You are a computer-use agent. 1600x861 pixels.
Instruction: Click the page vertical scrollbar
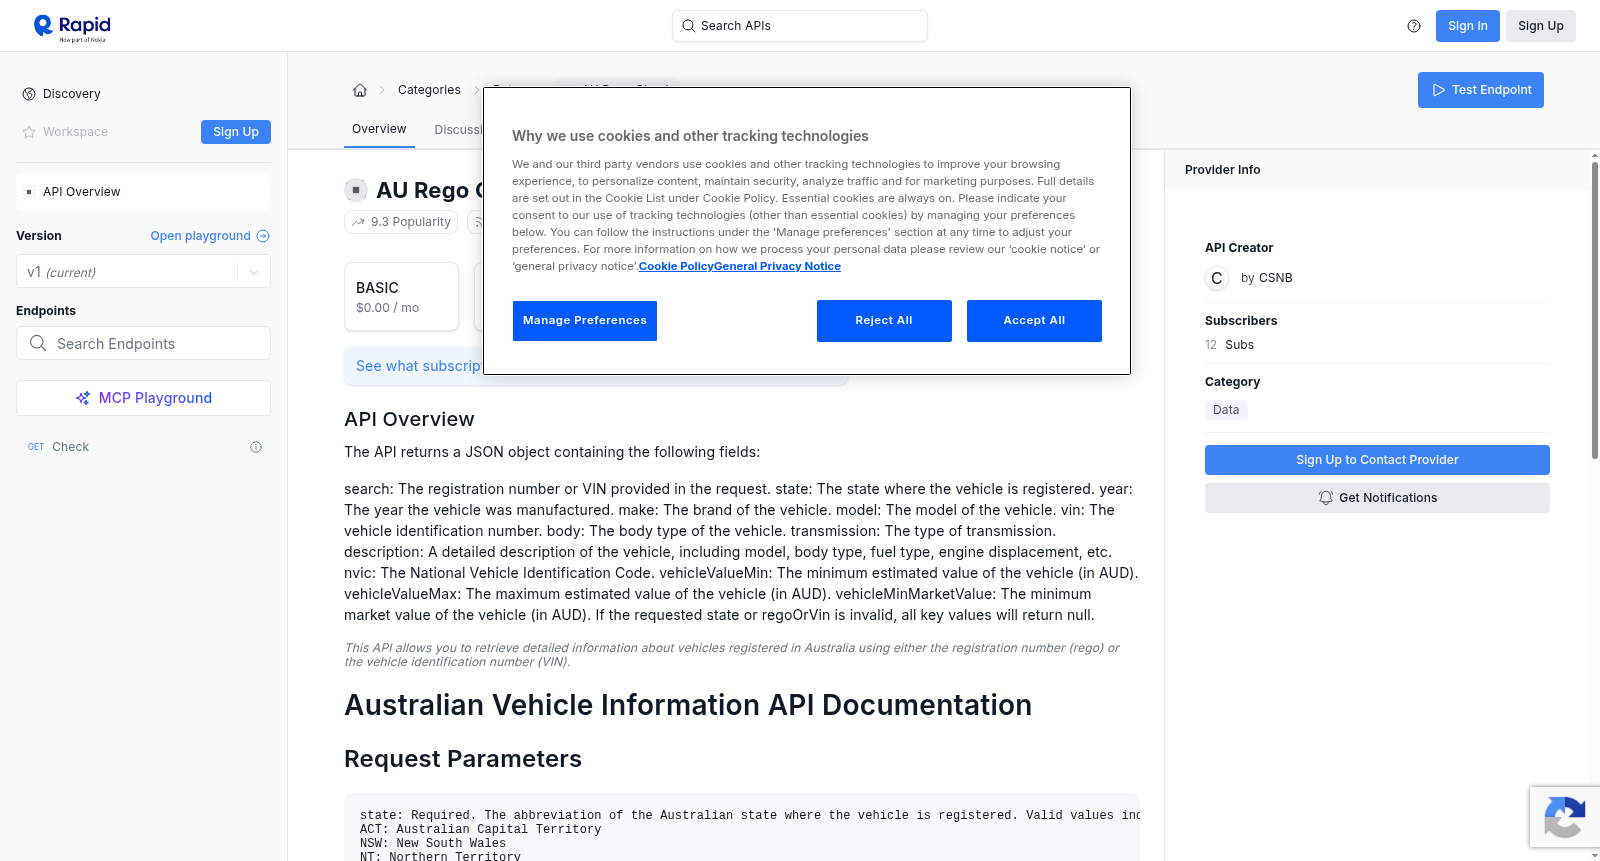click(x=1594, y=310)
